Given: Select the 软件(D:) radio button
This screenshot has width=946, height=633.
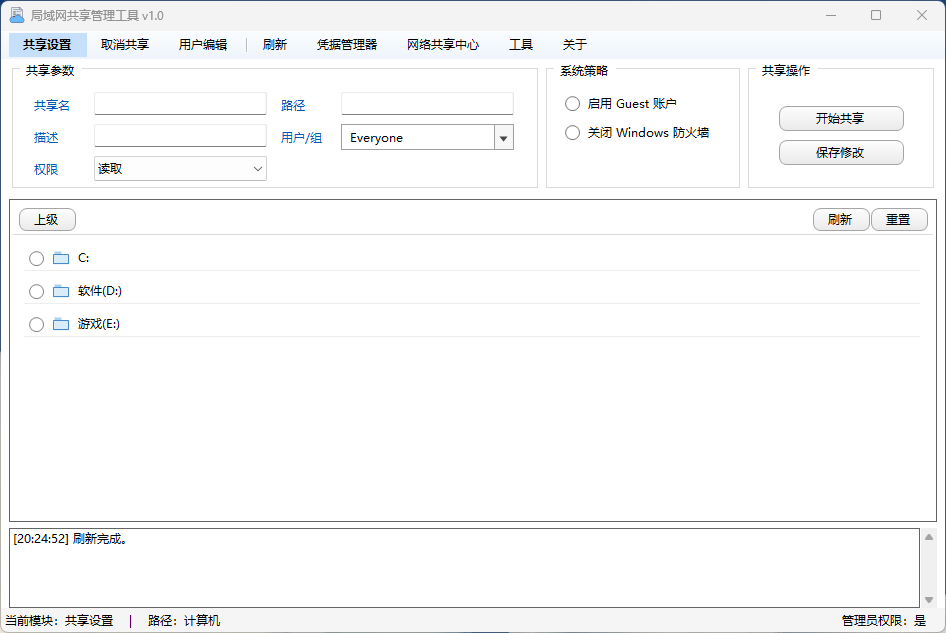Looking at the screenshot, I should coord(36,291).
